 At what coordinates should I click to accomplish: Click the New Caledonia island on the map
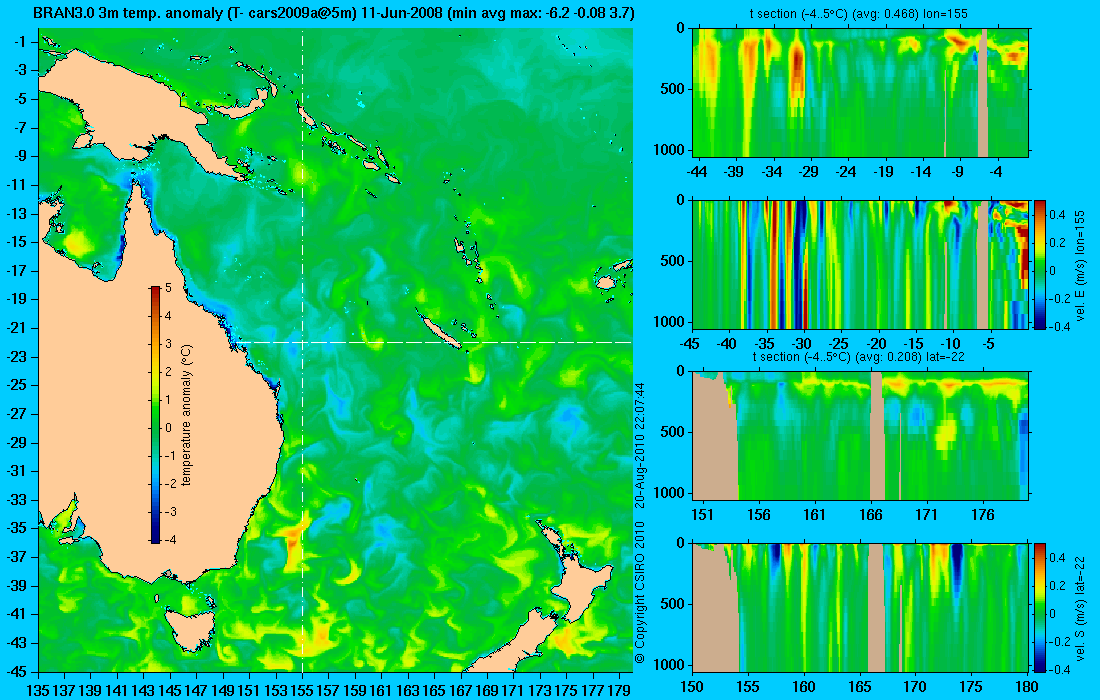click(440, 330)
